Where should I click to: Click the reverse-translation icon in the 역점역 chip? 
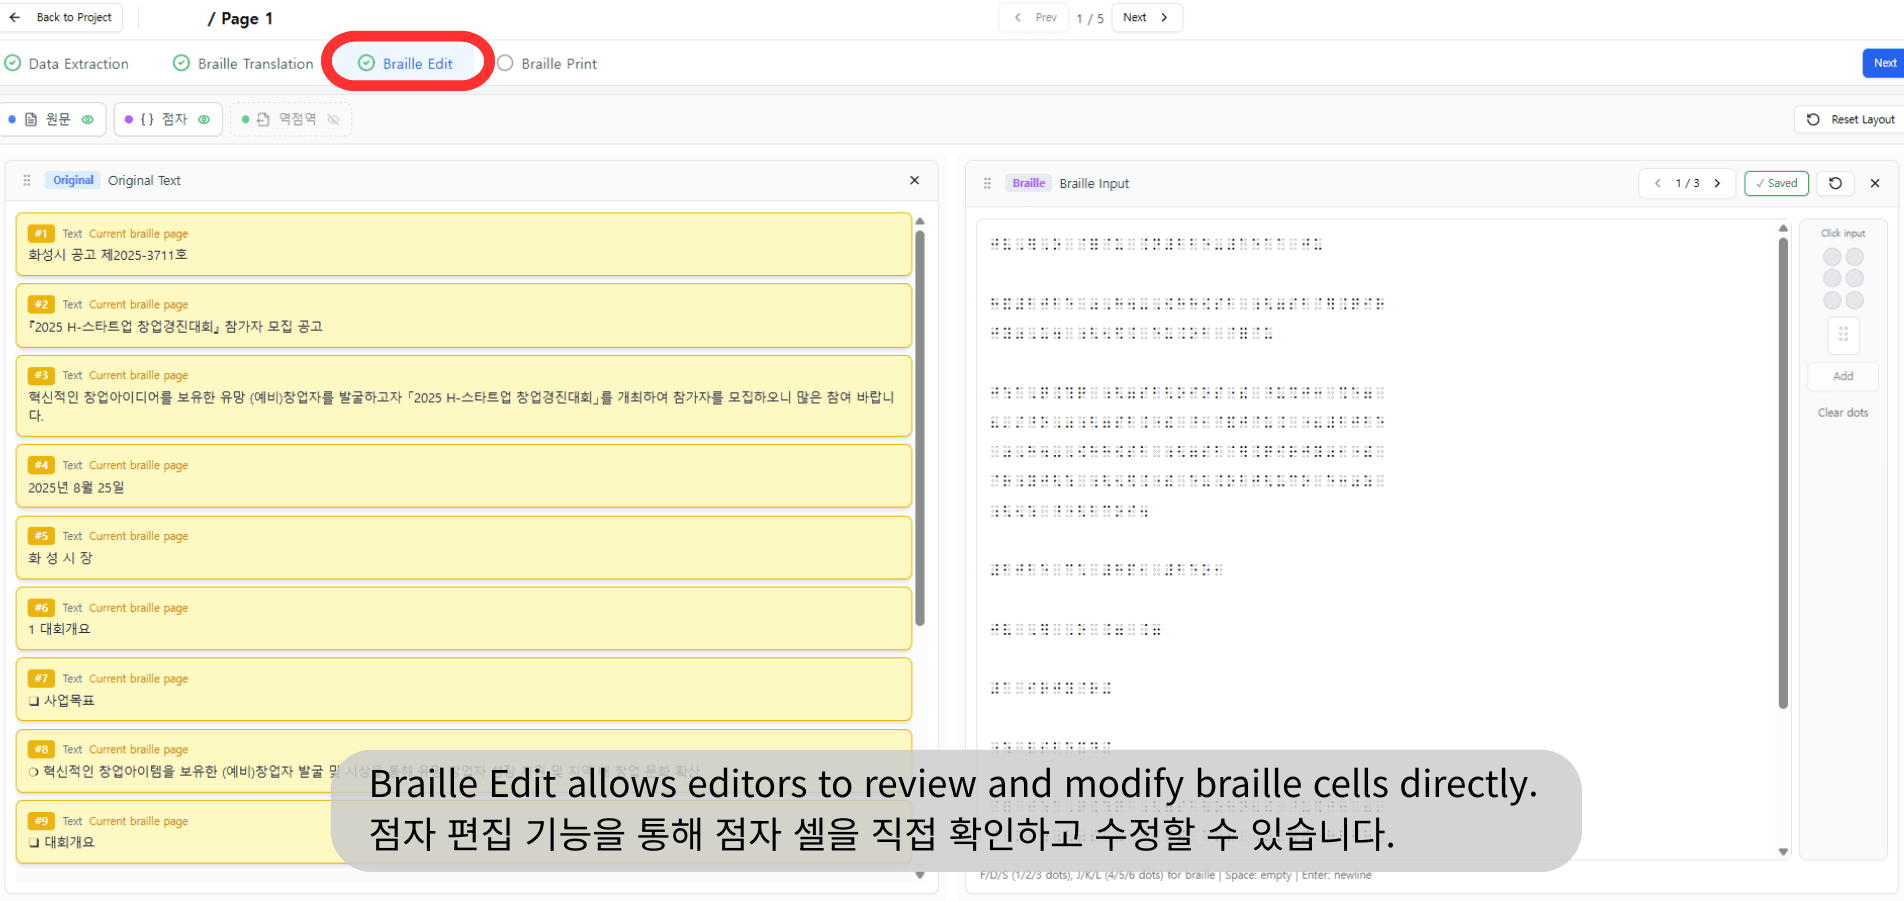click(x=263, y=119)
